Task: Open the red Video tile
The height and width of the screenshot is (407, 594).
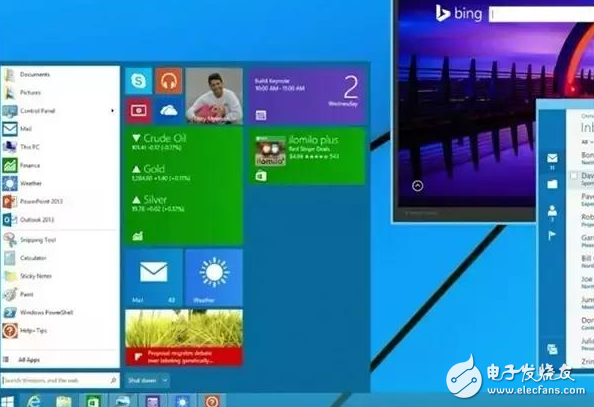Action: point(139,110)
